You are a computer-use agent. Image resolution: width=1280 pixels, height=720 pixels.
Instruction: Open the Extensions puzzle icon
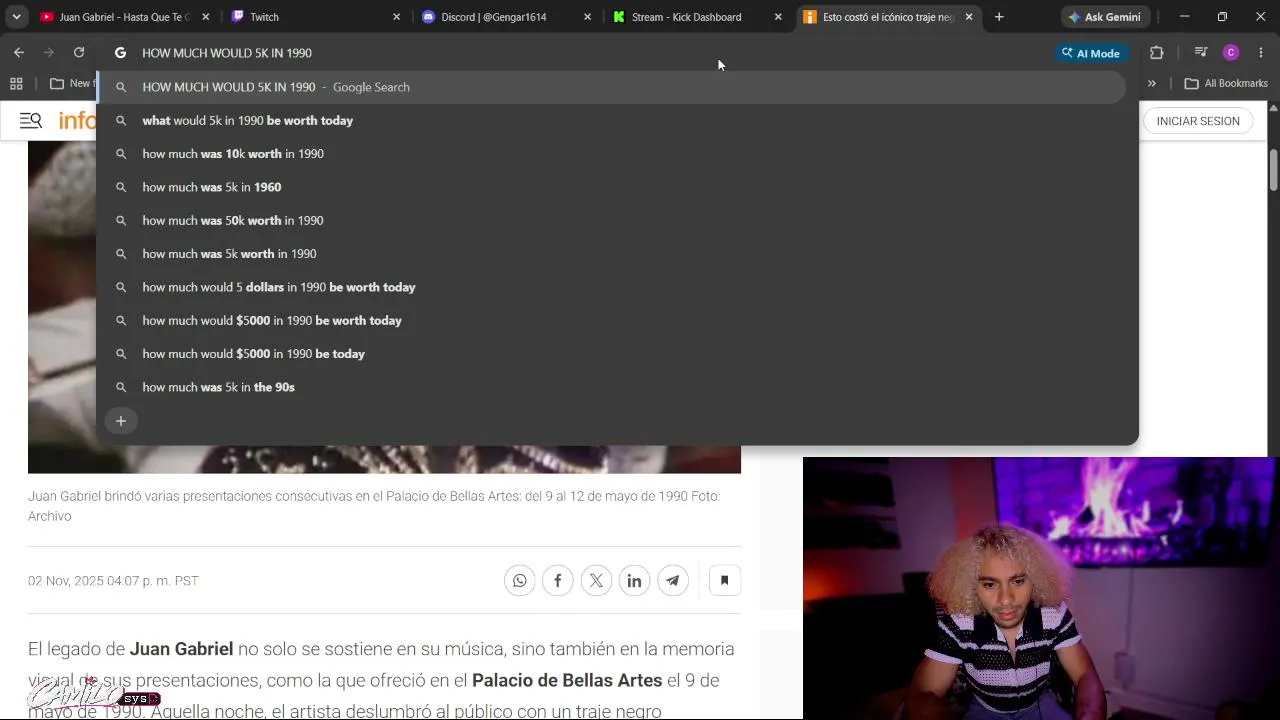(1157, 53)
